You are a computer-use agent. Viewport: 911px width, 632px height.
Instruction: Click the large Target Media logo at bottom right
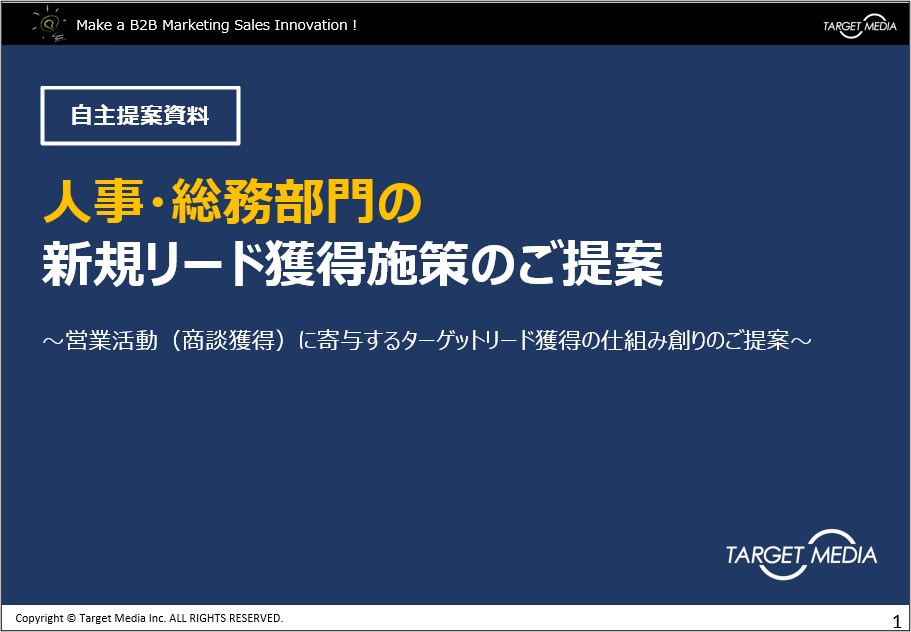click(801, 554)
